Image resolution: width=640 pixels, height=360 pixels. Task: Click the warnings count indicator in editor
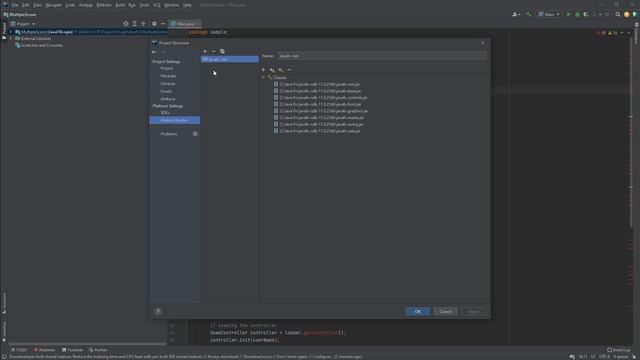pyautogui.click(x=613, y=33)
